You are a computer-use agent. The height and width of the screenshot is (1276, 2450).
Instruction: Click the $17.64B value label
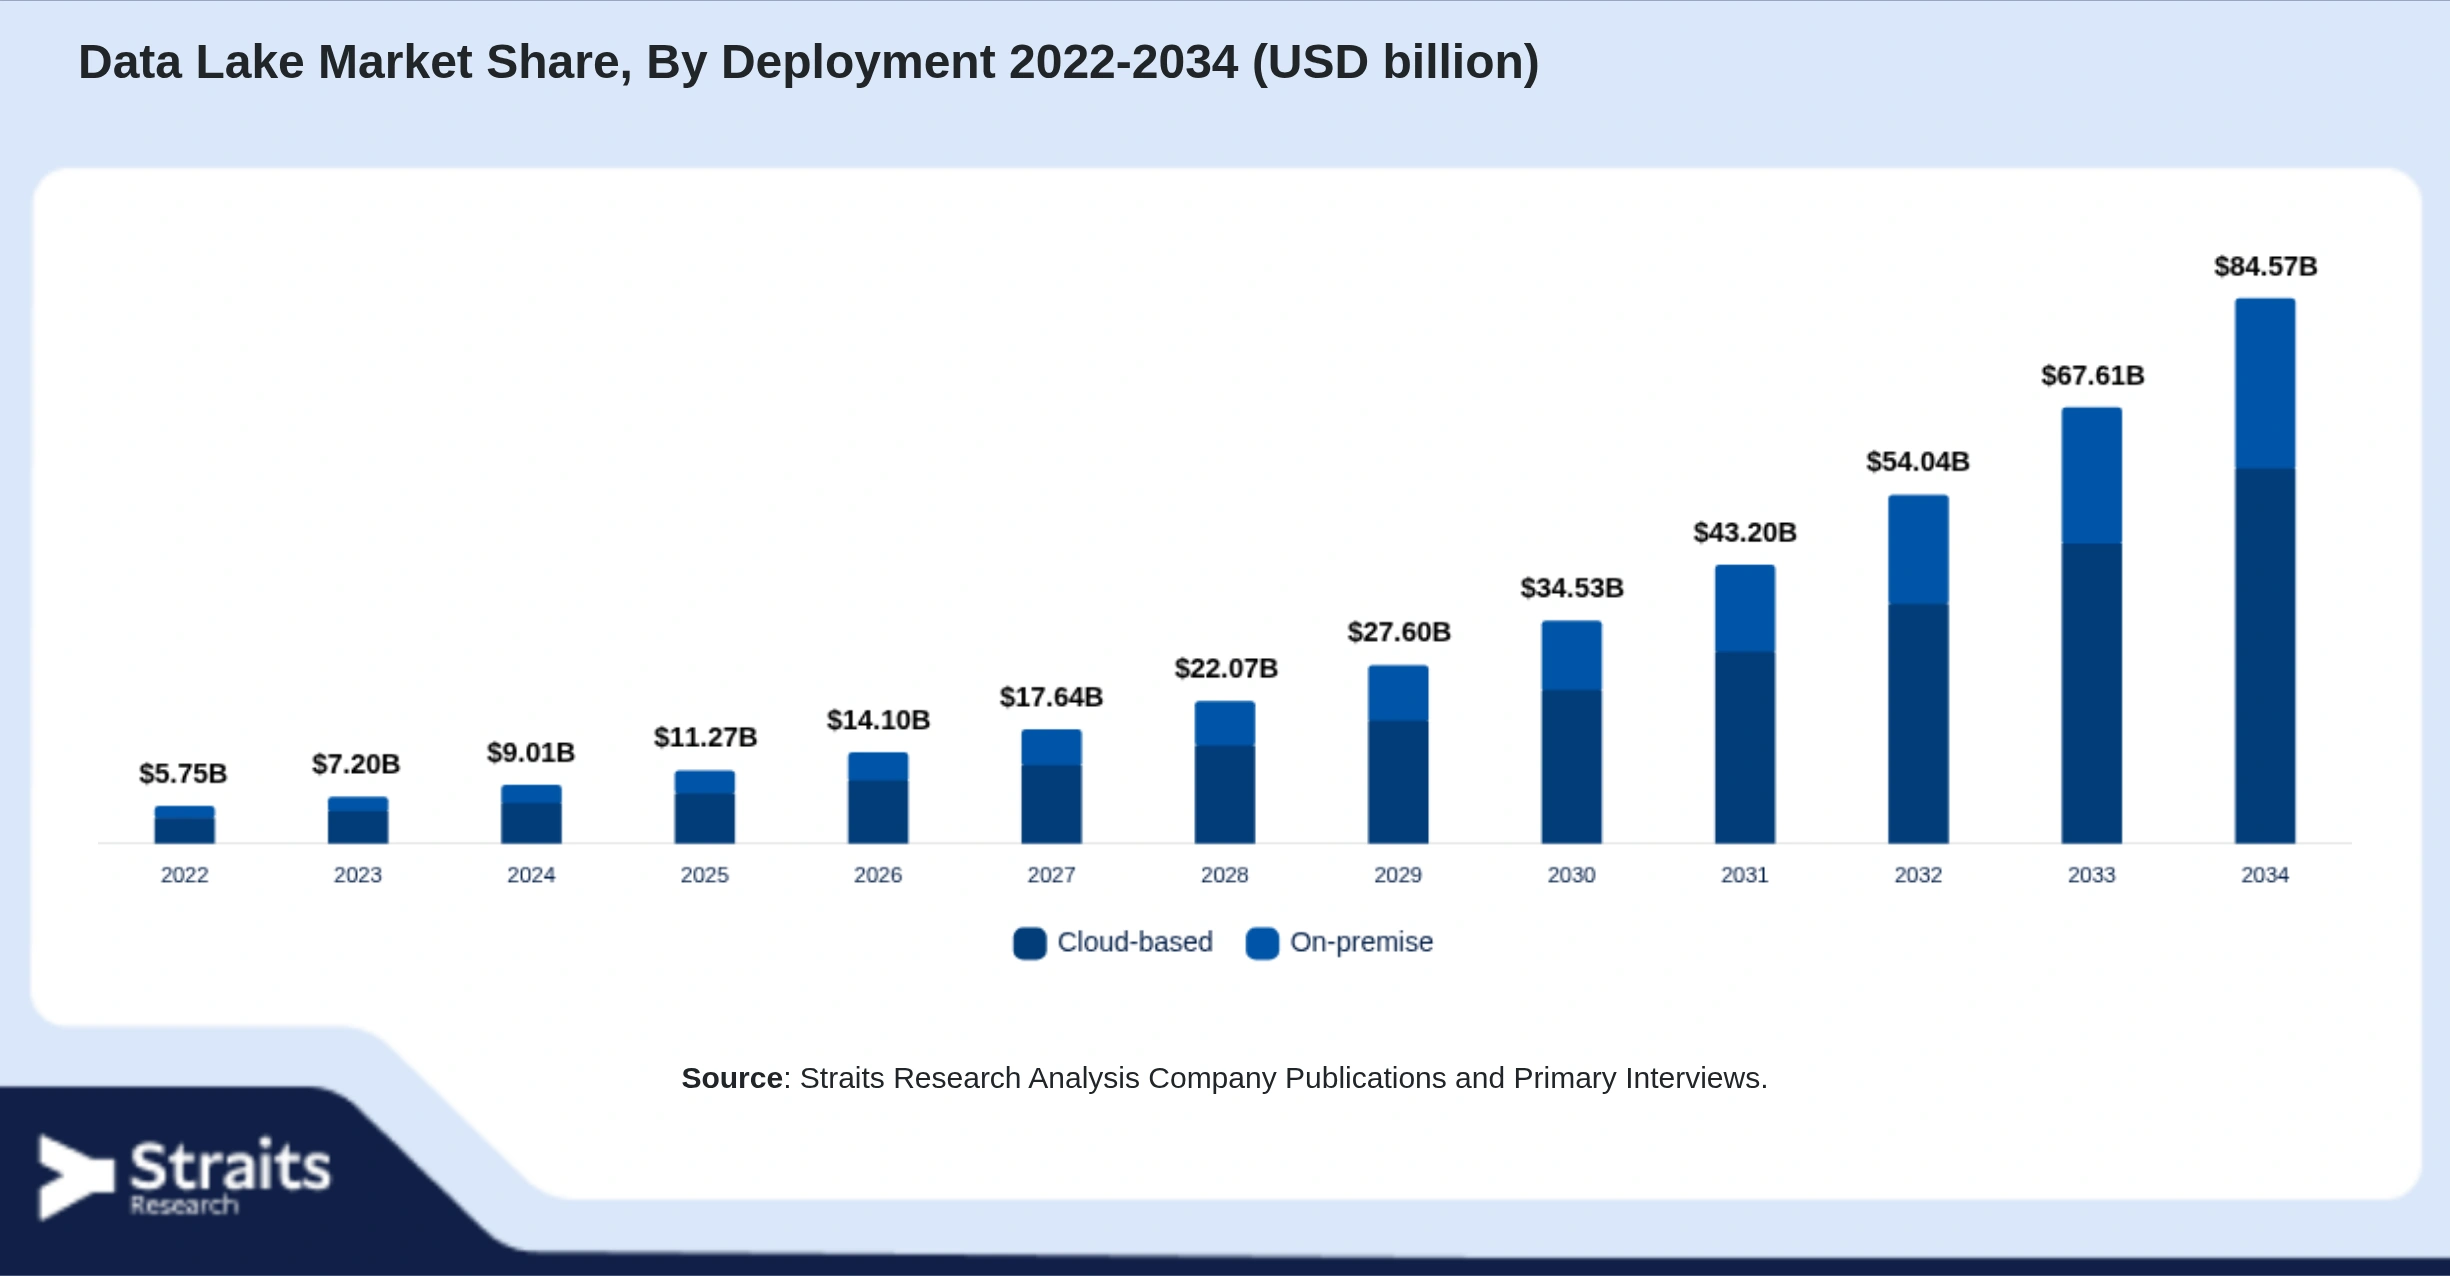(1051, 697)
